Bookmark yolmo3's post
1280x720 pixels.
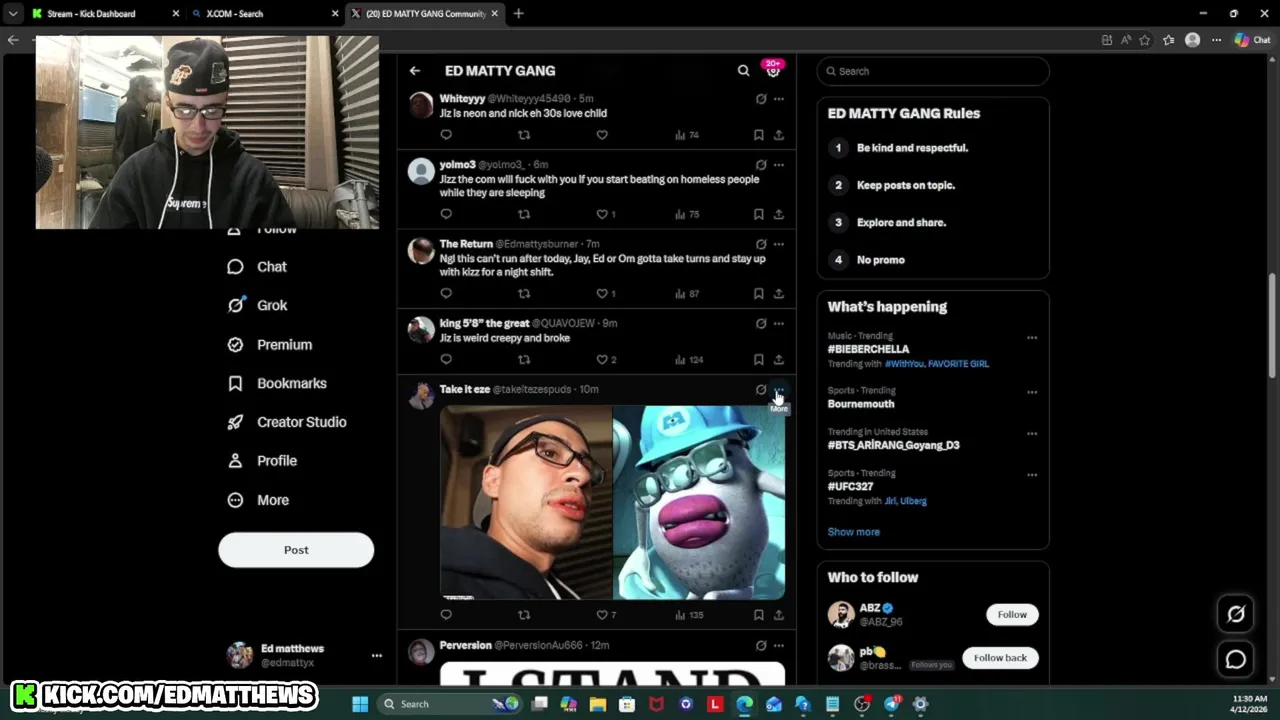759,214
